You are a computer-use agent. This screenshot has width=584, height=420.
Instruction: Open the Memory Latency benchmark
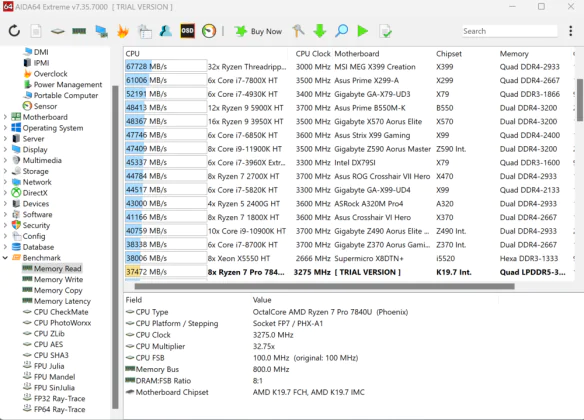pyautogui.click(x=62, y=300)
